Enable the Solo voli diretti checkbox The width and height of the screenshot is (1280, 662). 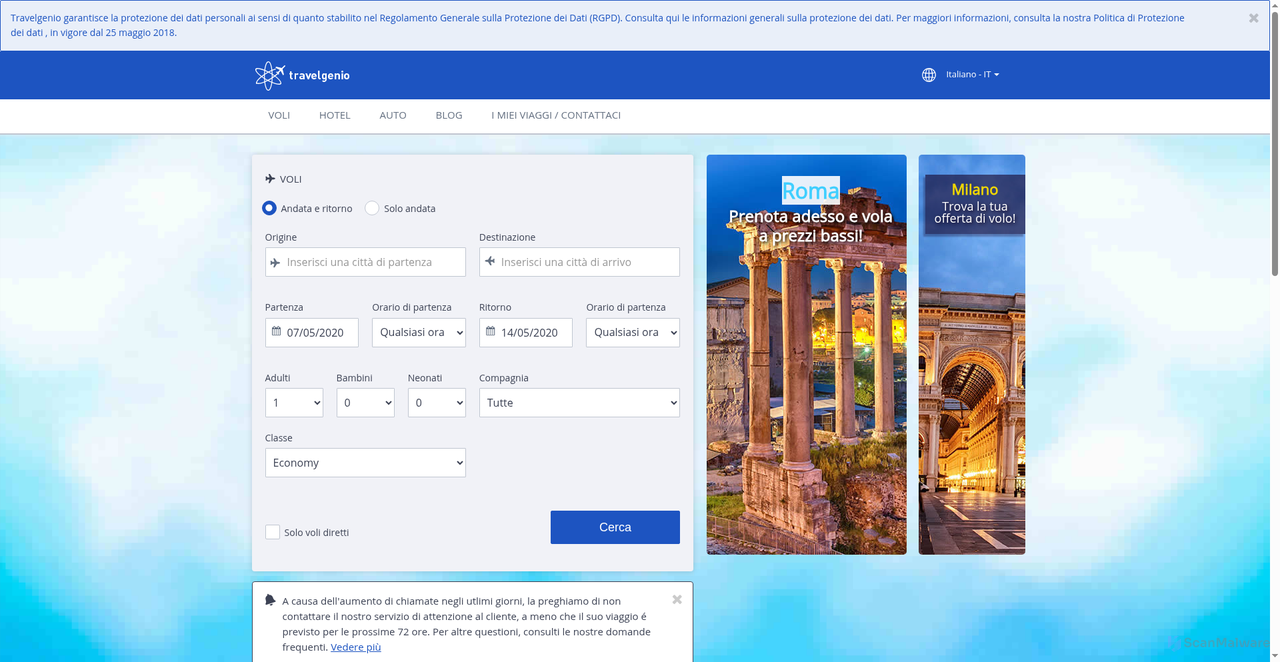[272, 532]
